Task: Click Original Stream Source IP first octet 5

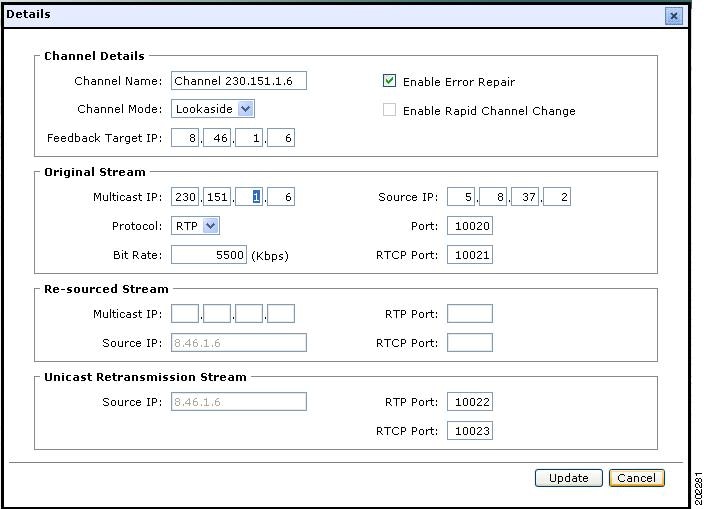Action: 461,197
